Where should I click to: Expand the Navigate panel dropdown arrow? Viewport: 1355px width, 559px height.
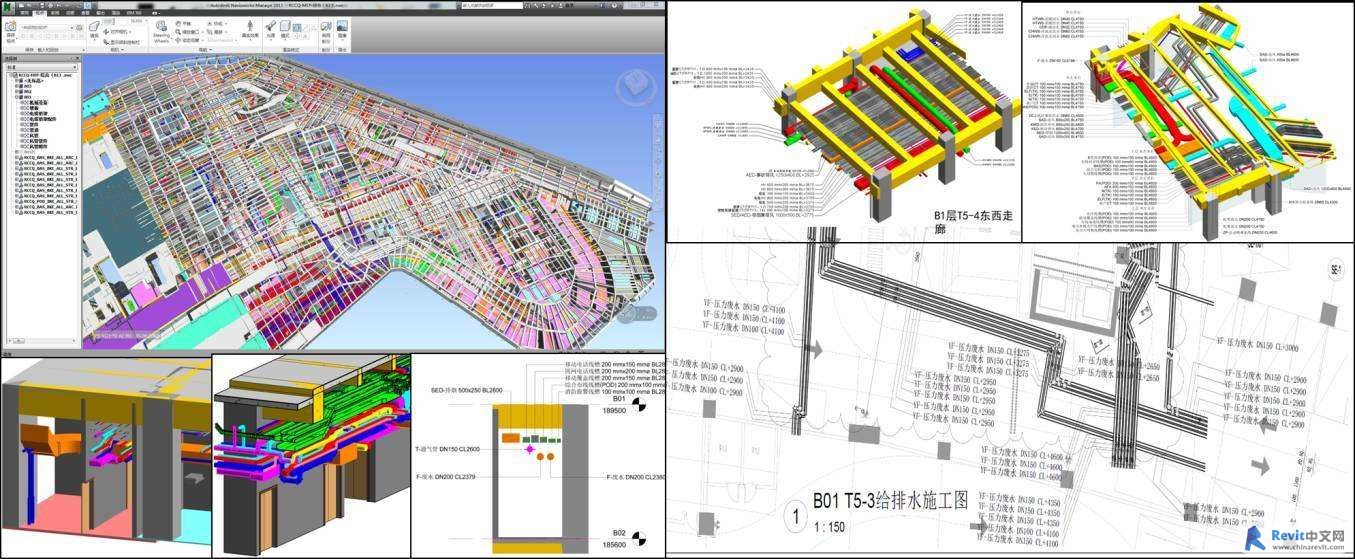tap(211, 49)
